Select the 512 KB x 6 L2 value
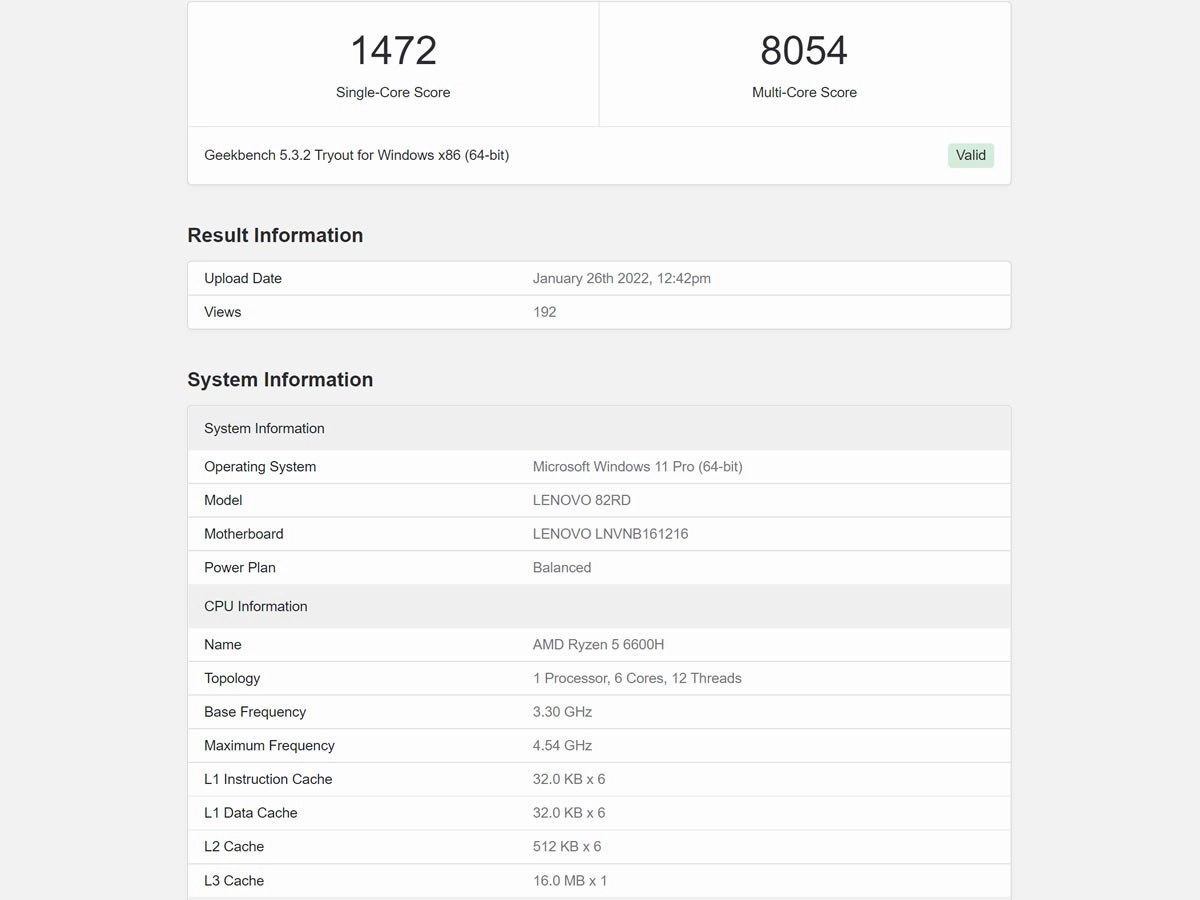 click(x=567, y=846)
